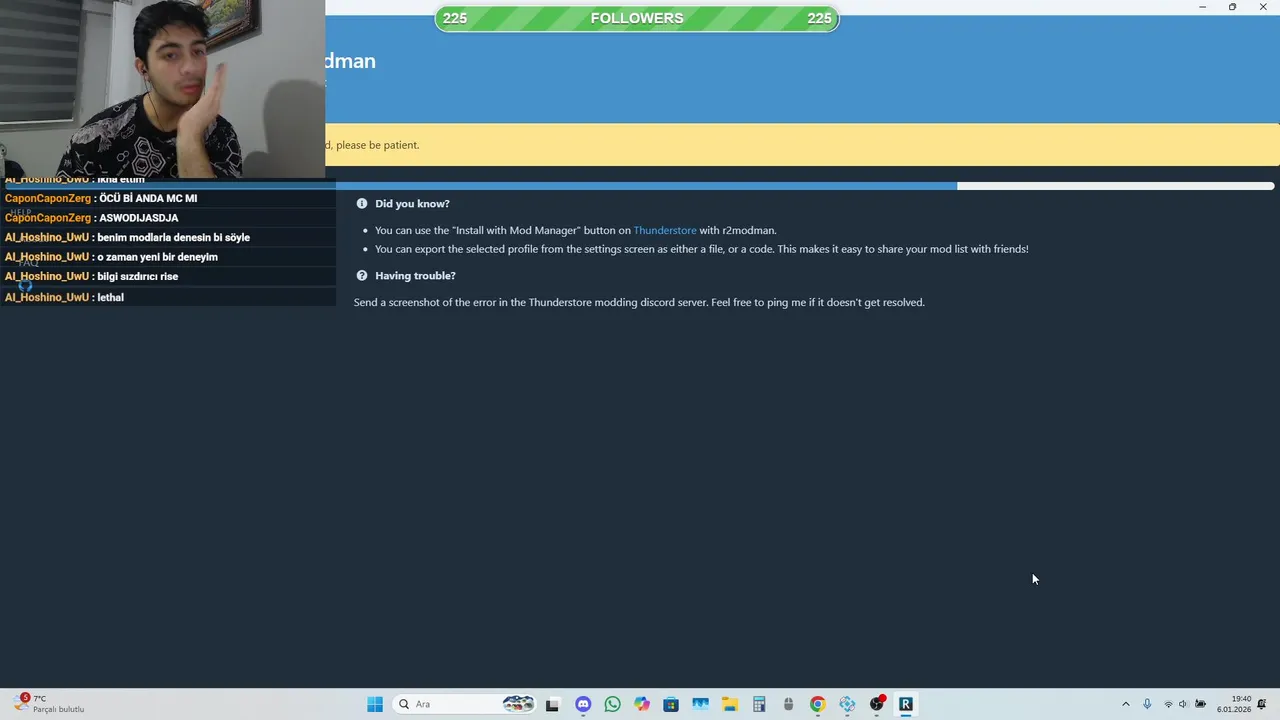This screenshot has width=1280, height=720.
Task: Click the taskbar search box Ara
Action: [464, 704]
